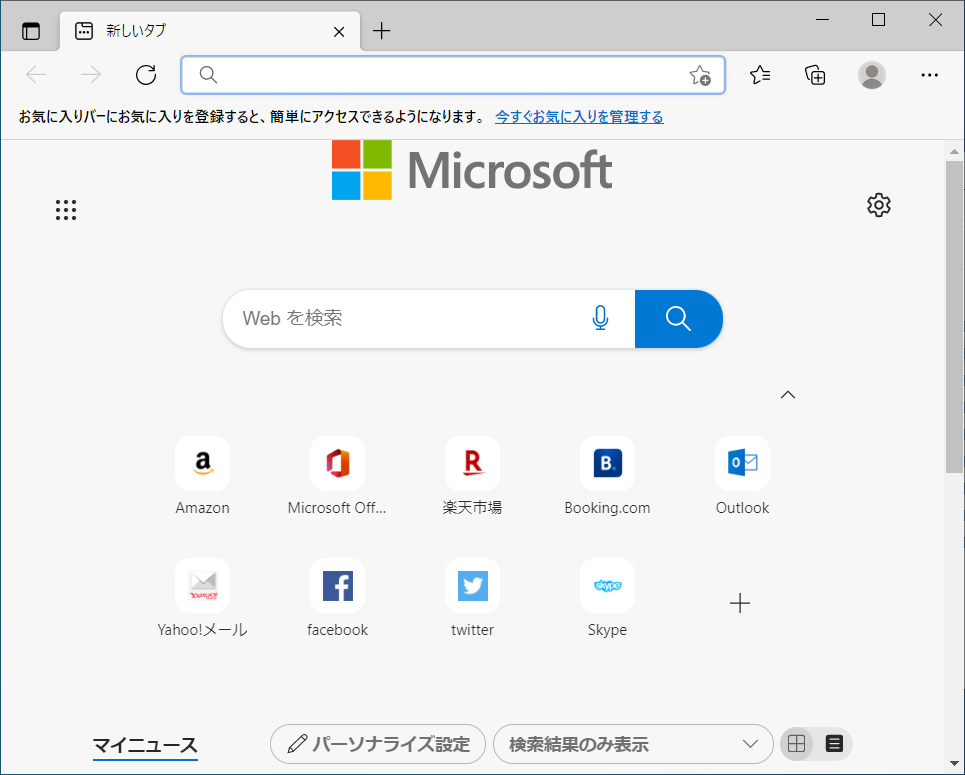Minimize the Edge browser window

pyautogui.click(x=822, y=20)
